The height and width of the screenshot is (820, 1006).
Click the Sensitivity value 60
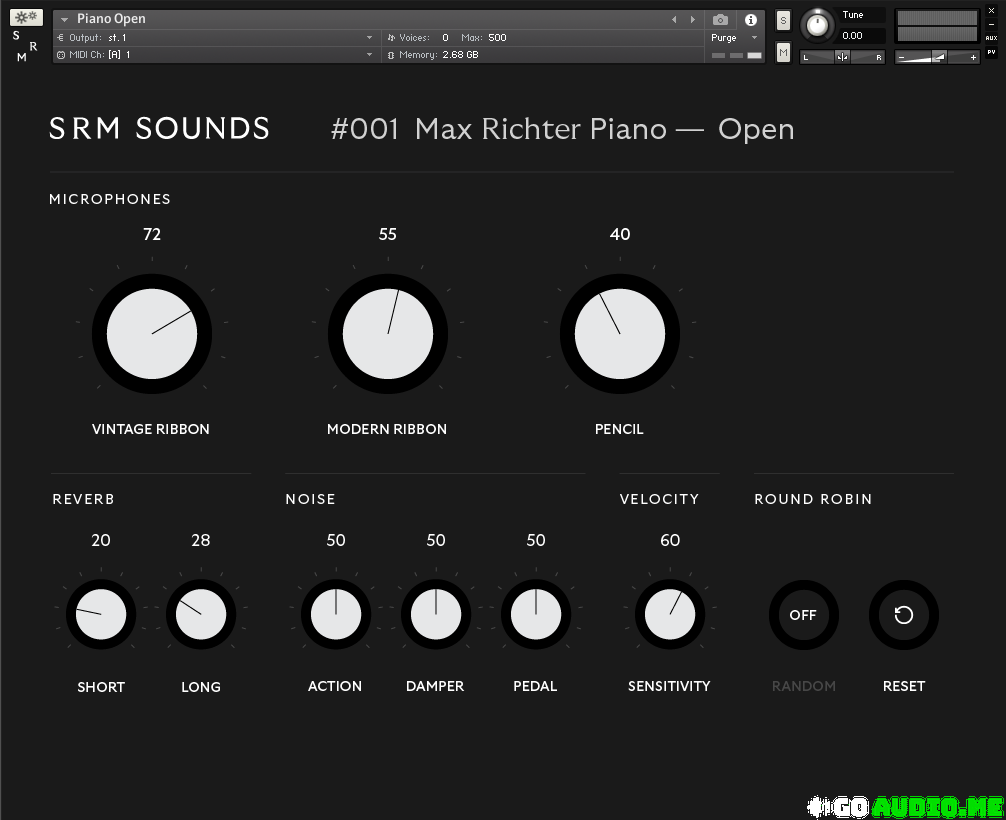pyautogui.click(x=670, y=540)
